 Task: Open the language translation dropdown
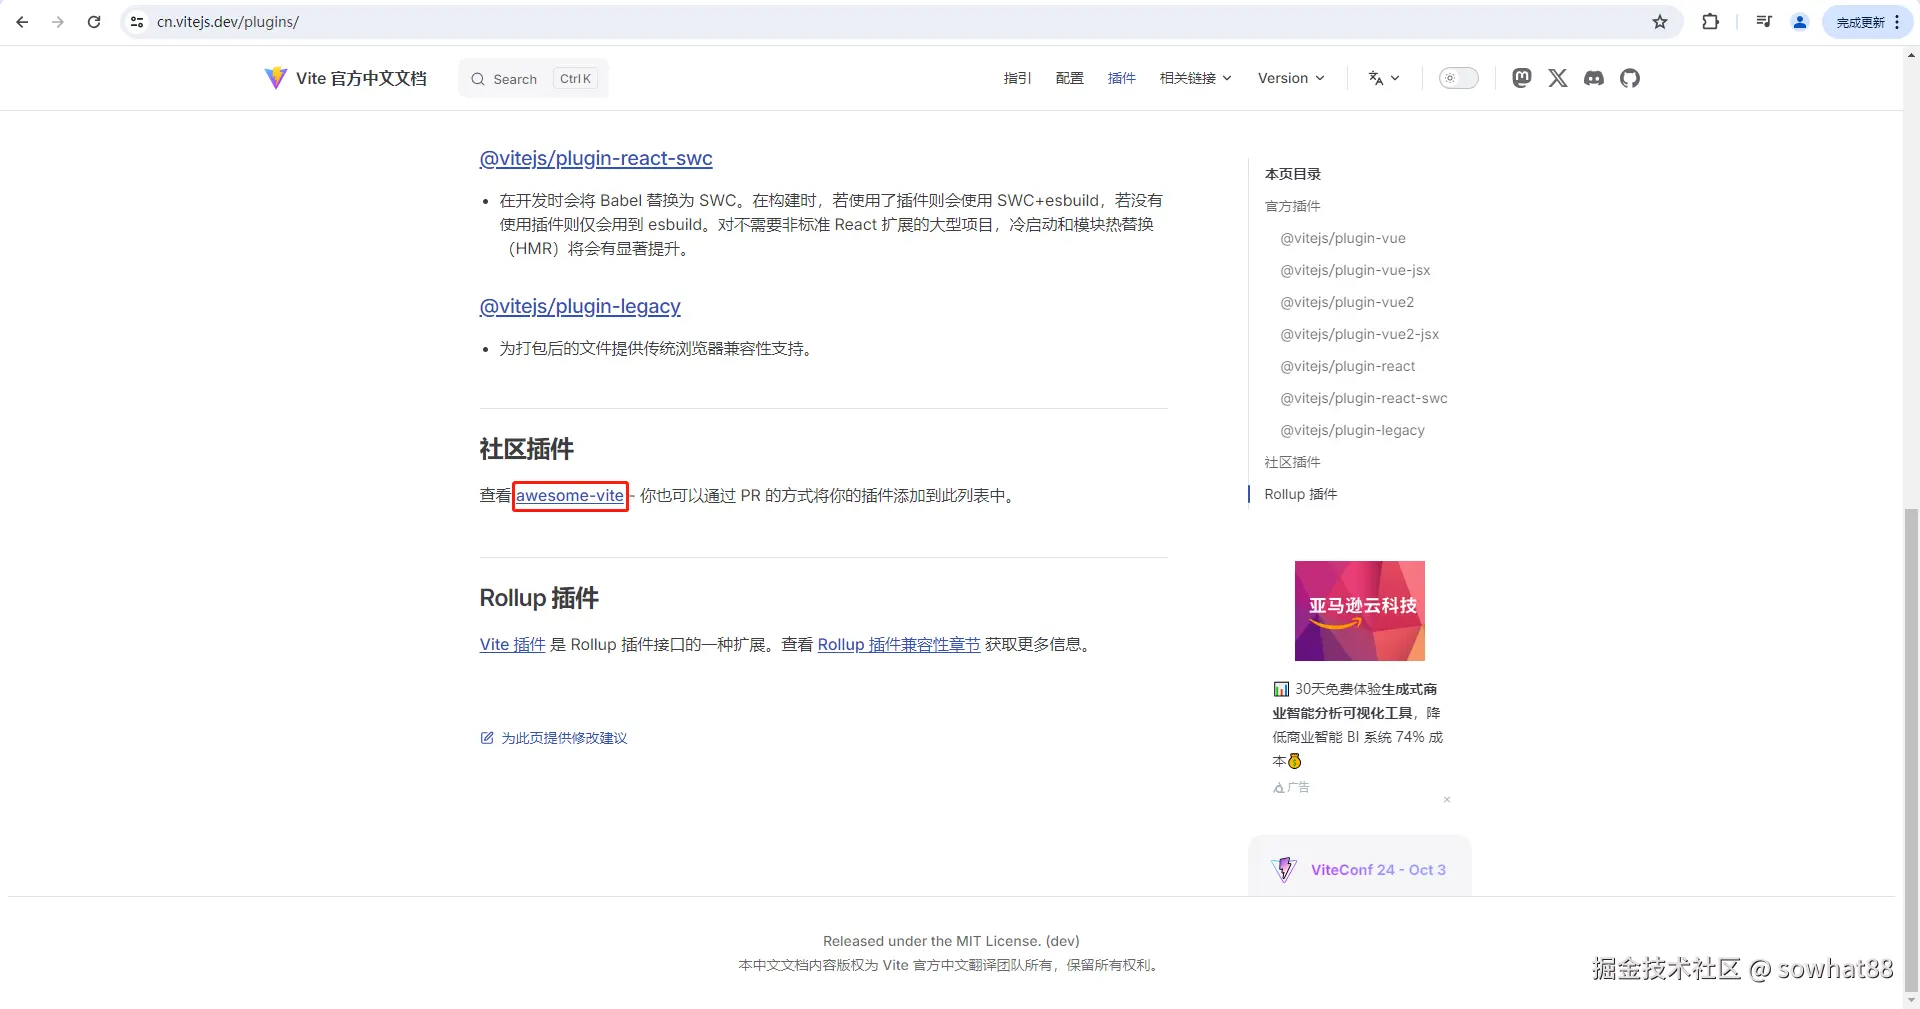pyautogui.click(x=1384, y=78)
